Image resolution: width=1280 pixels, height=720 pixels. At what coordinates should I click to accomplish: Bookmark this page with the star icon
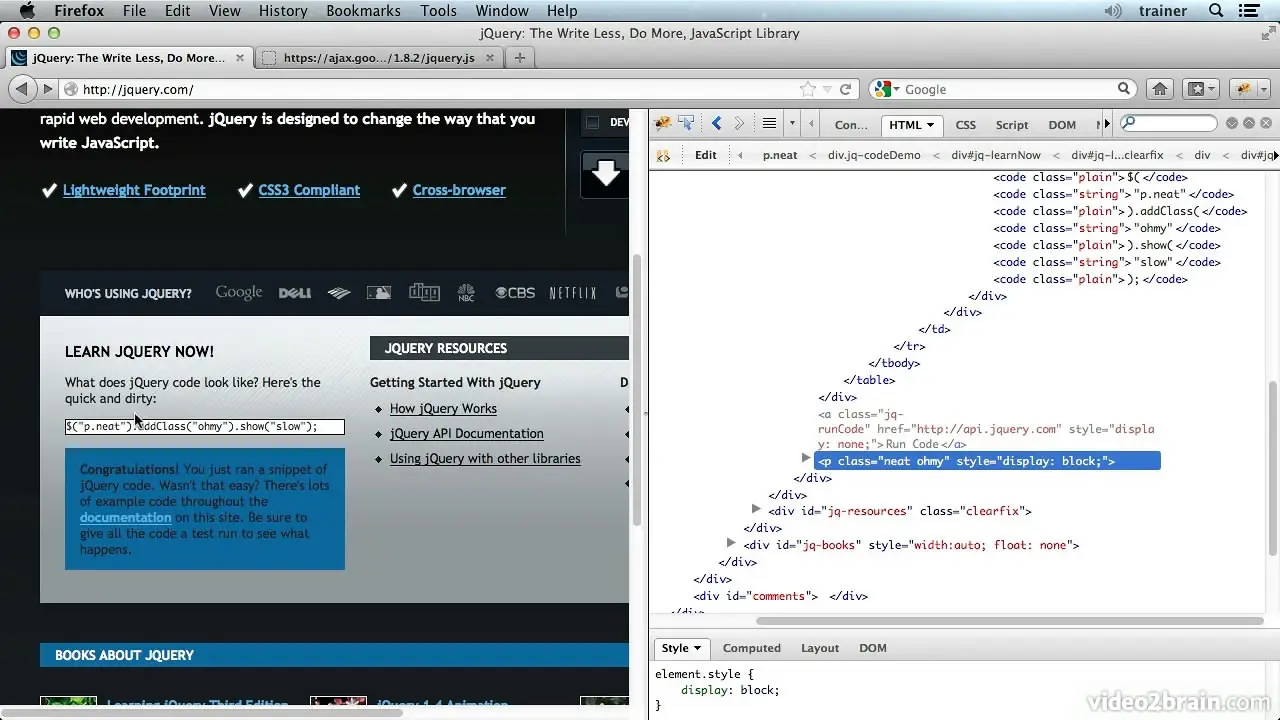[x=808, y=89]
